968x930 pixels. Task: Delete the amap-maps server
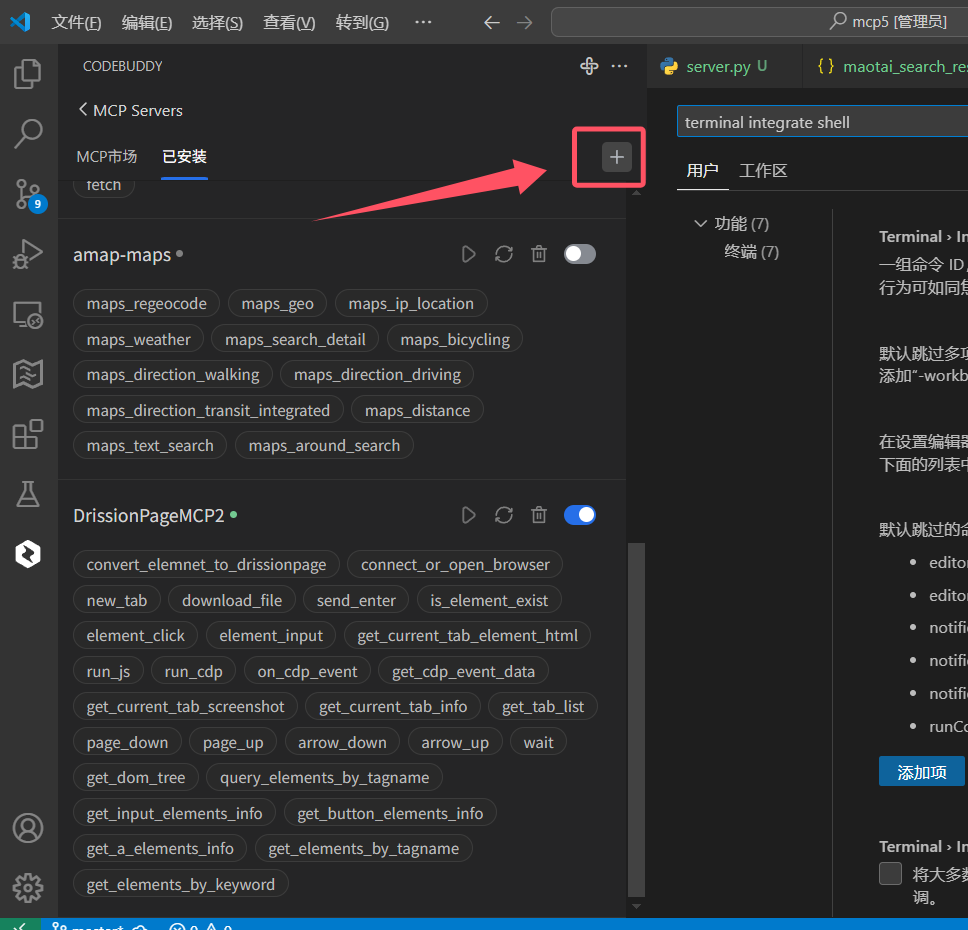click(539, 254)
